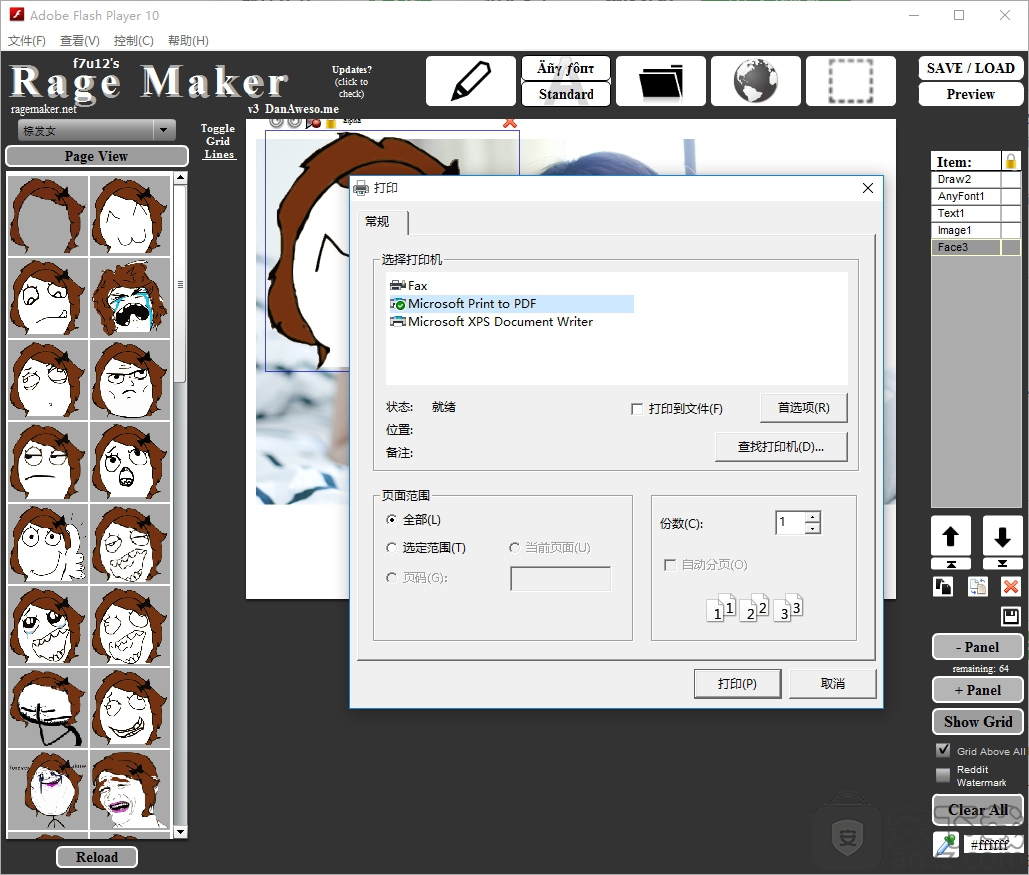Click Toggle Grid Lines
The image size is (1029, 875).
[218, 141]
